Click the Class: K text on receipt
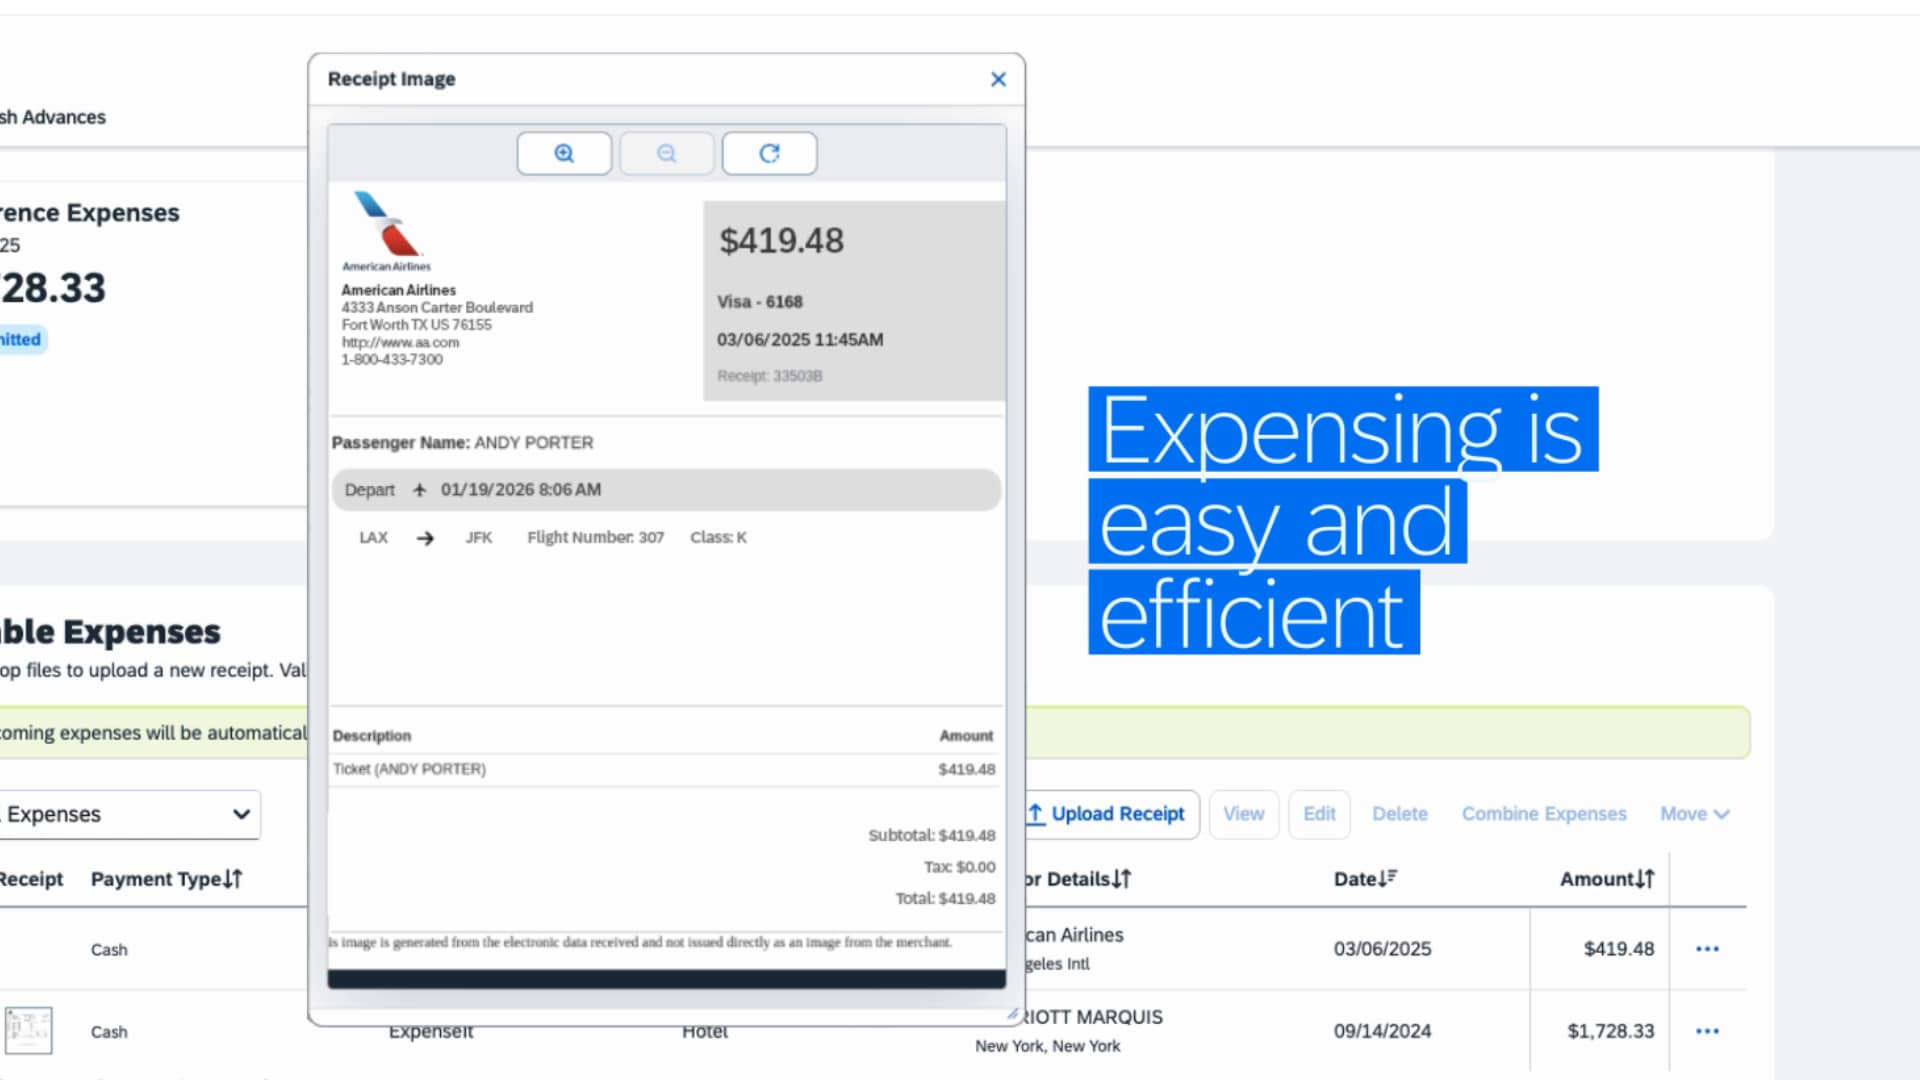 coord(718,537)
